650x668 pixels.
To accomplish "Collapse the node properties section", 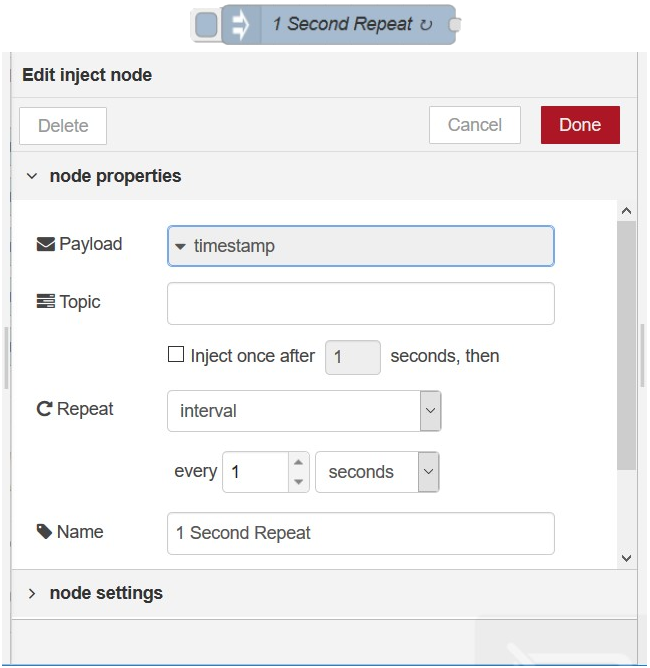I will coord(32,176).
